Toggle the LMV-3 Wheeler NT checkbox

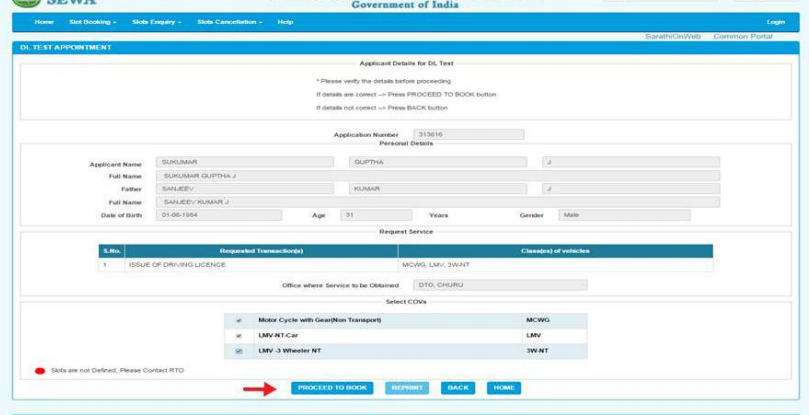(239, 351)
